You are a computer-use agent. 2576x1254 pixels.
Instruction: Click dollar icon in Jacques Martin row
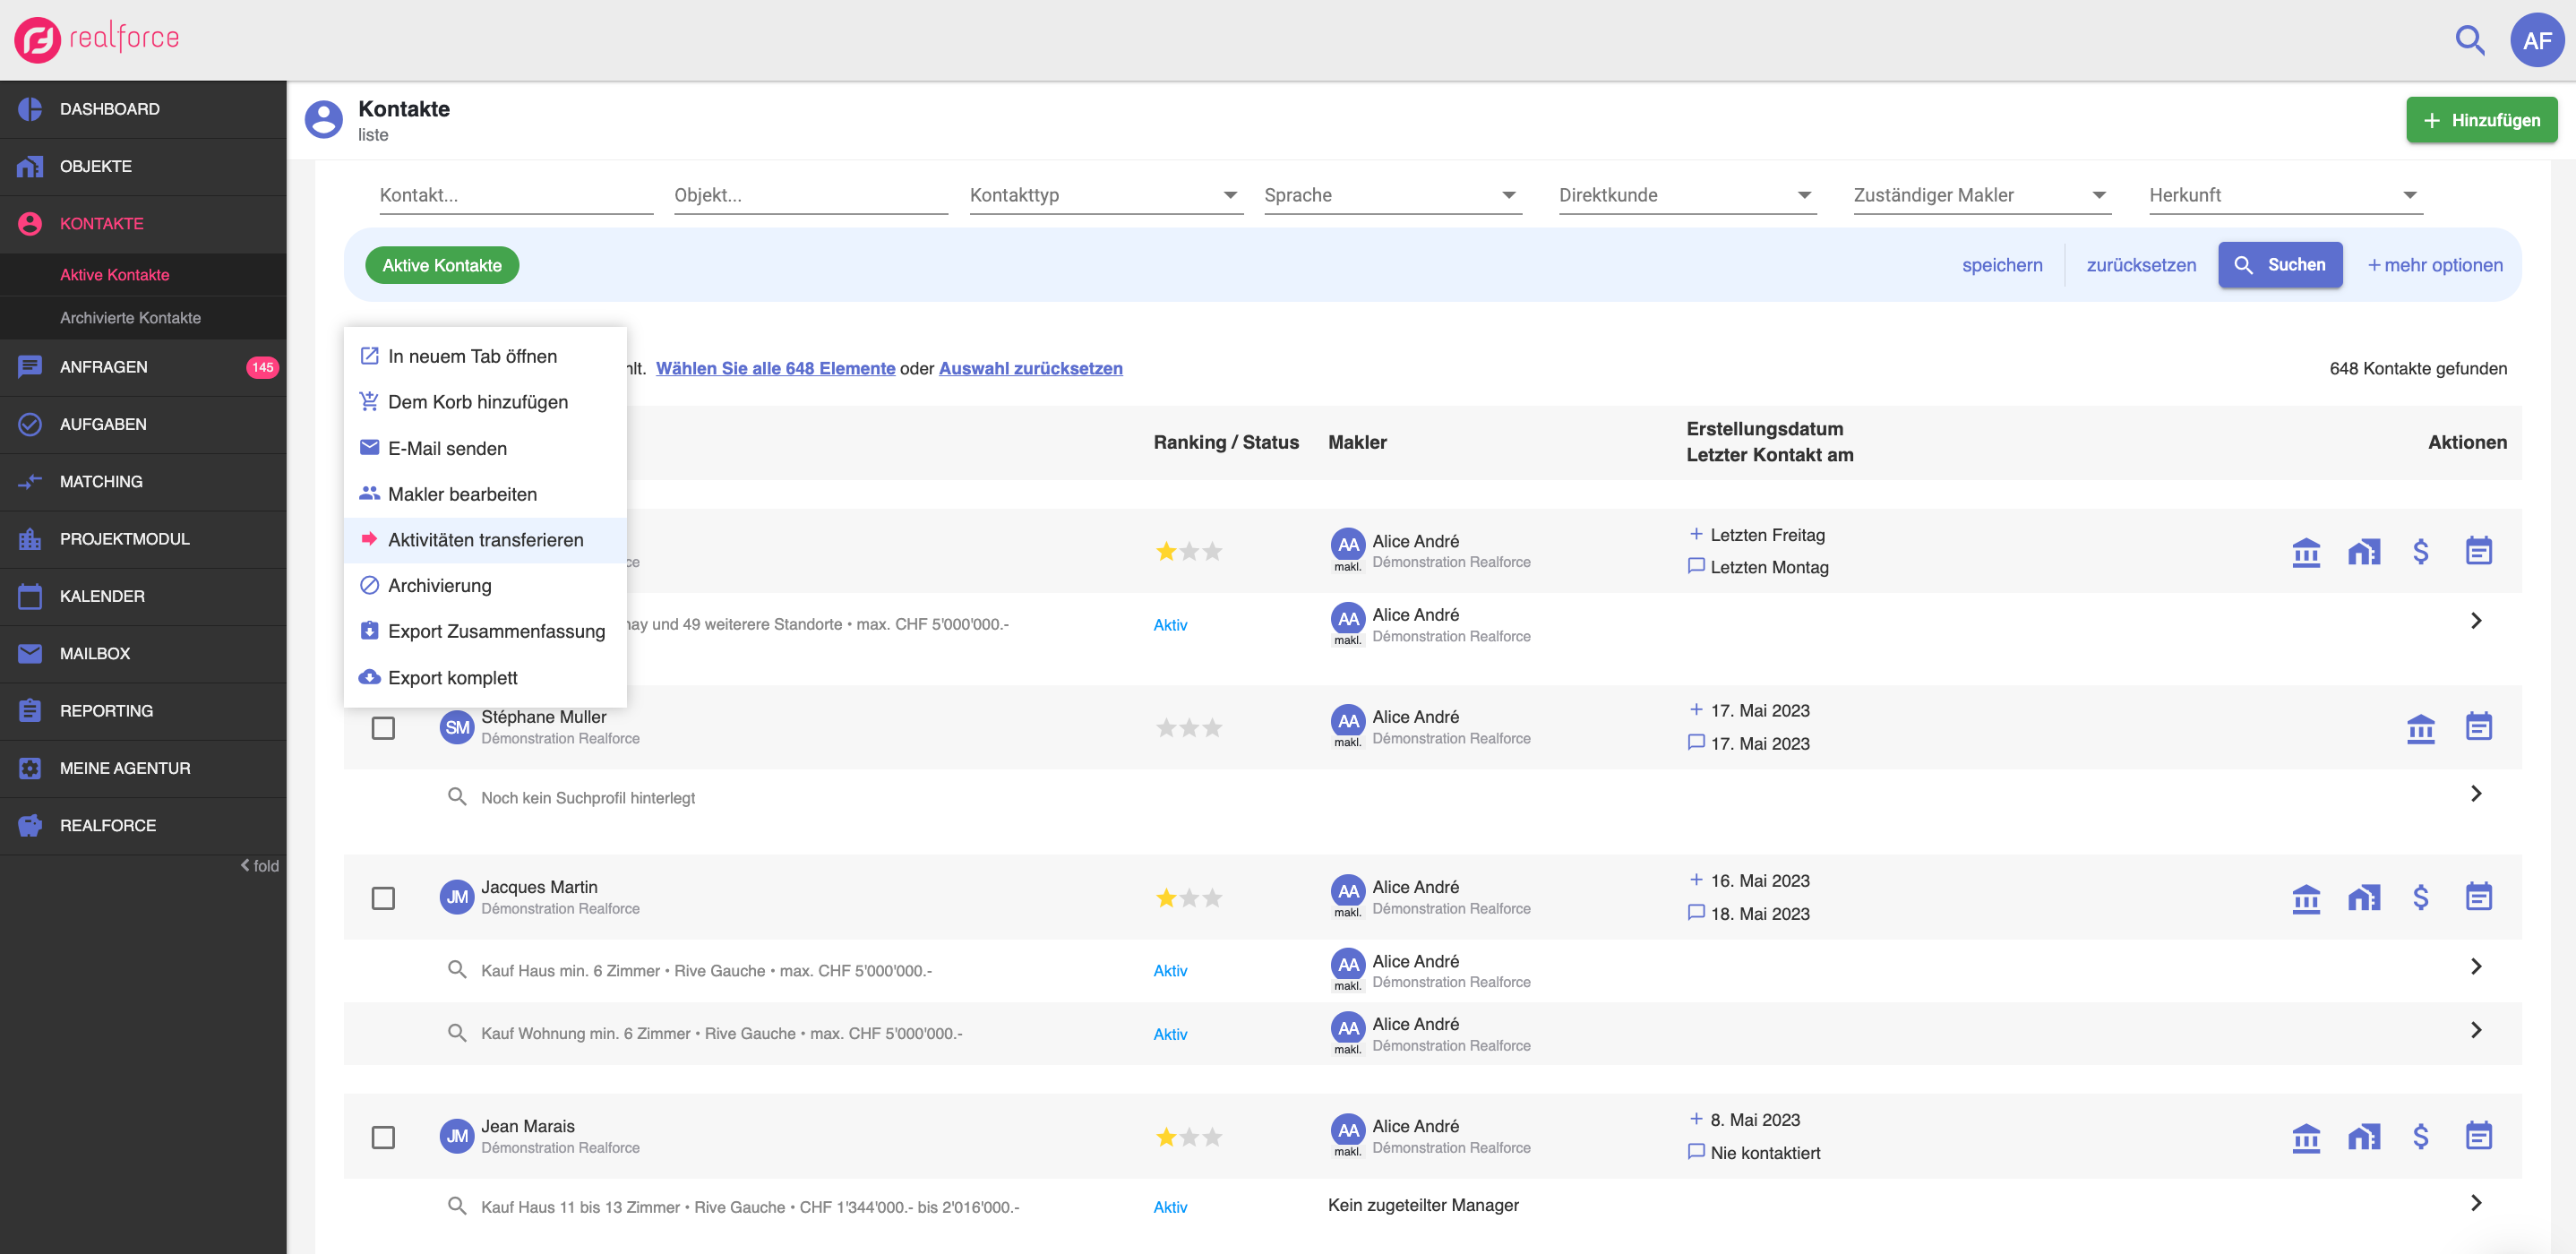coord(2420,898)
